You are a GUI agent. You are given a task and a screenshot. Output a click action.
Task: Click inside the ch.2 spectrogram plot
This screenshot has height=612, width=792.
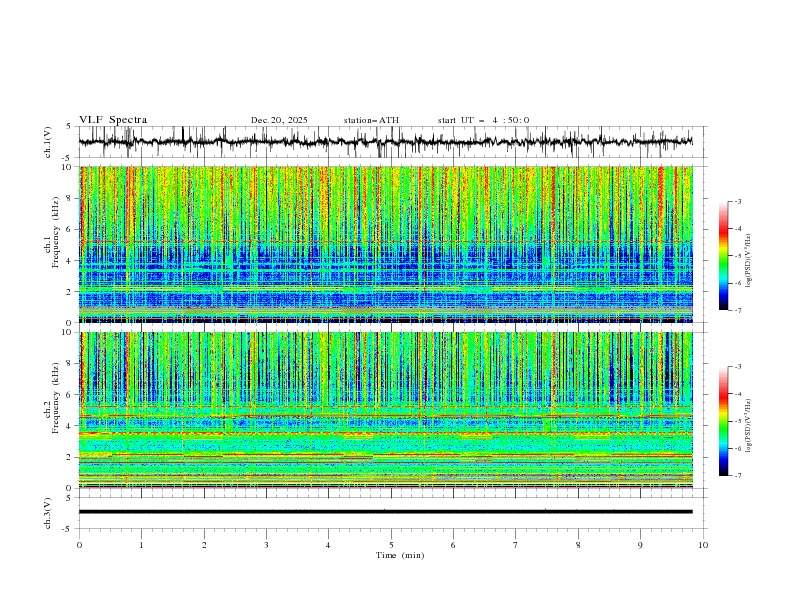pos(390,410)
